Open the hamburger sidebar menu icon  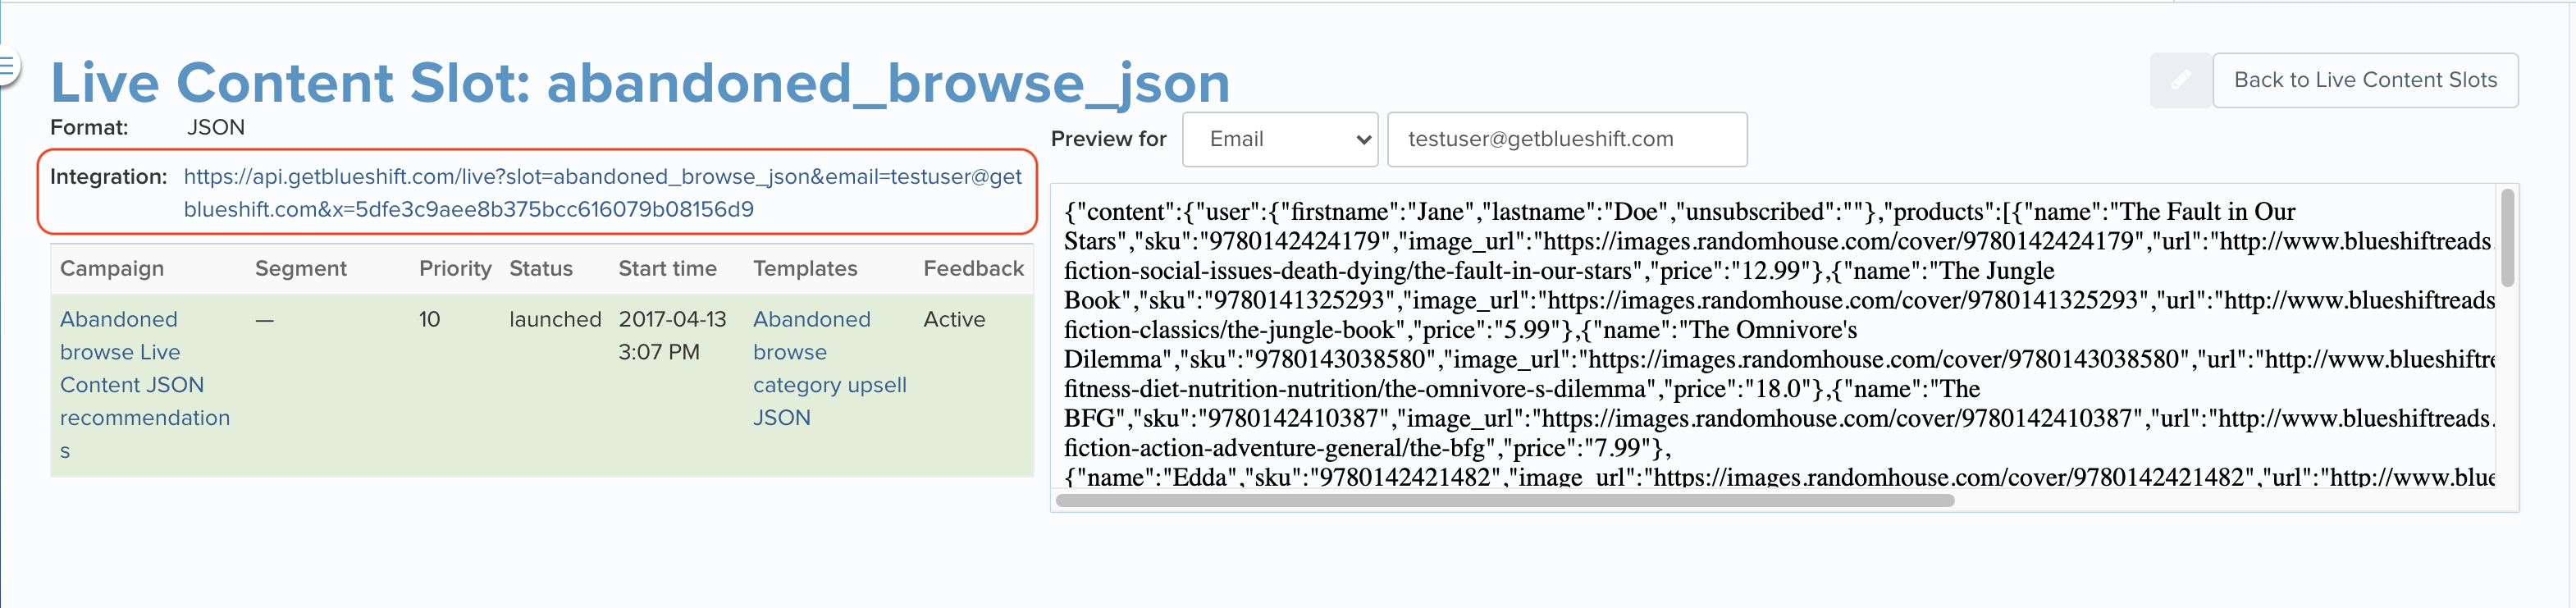click(x=7, y=67)
